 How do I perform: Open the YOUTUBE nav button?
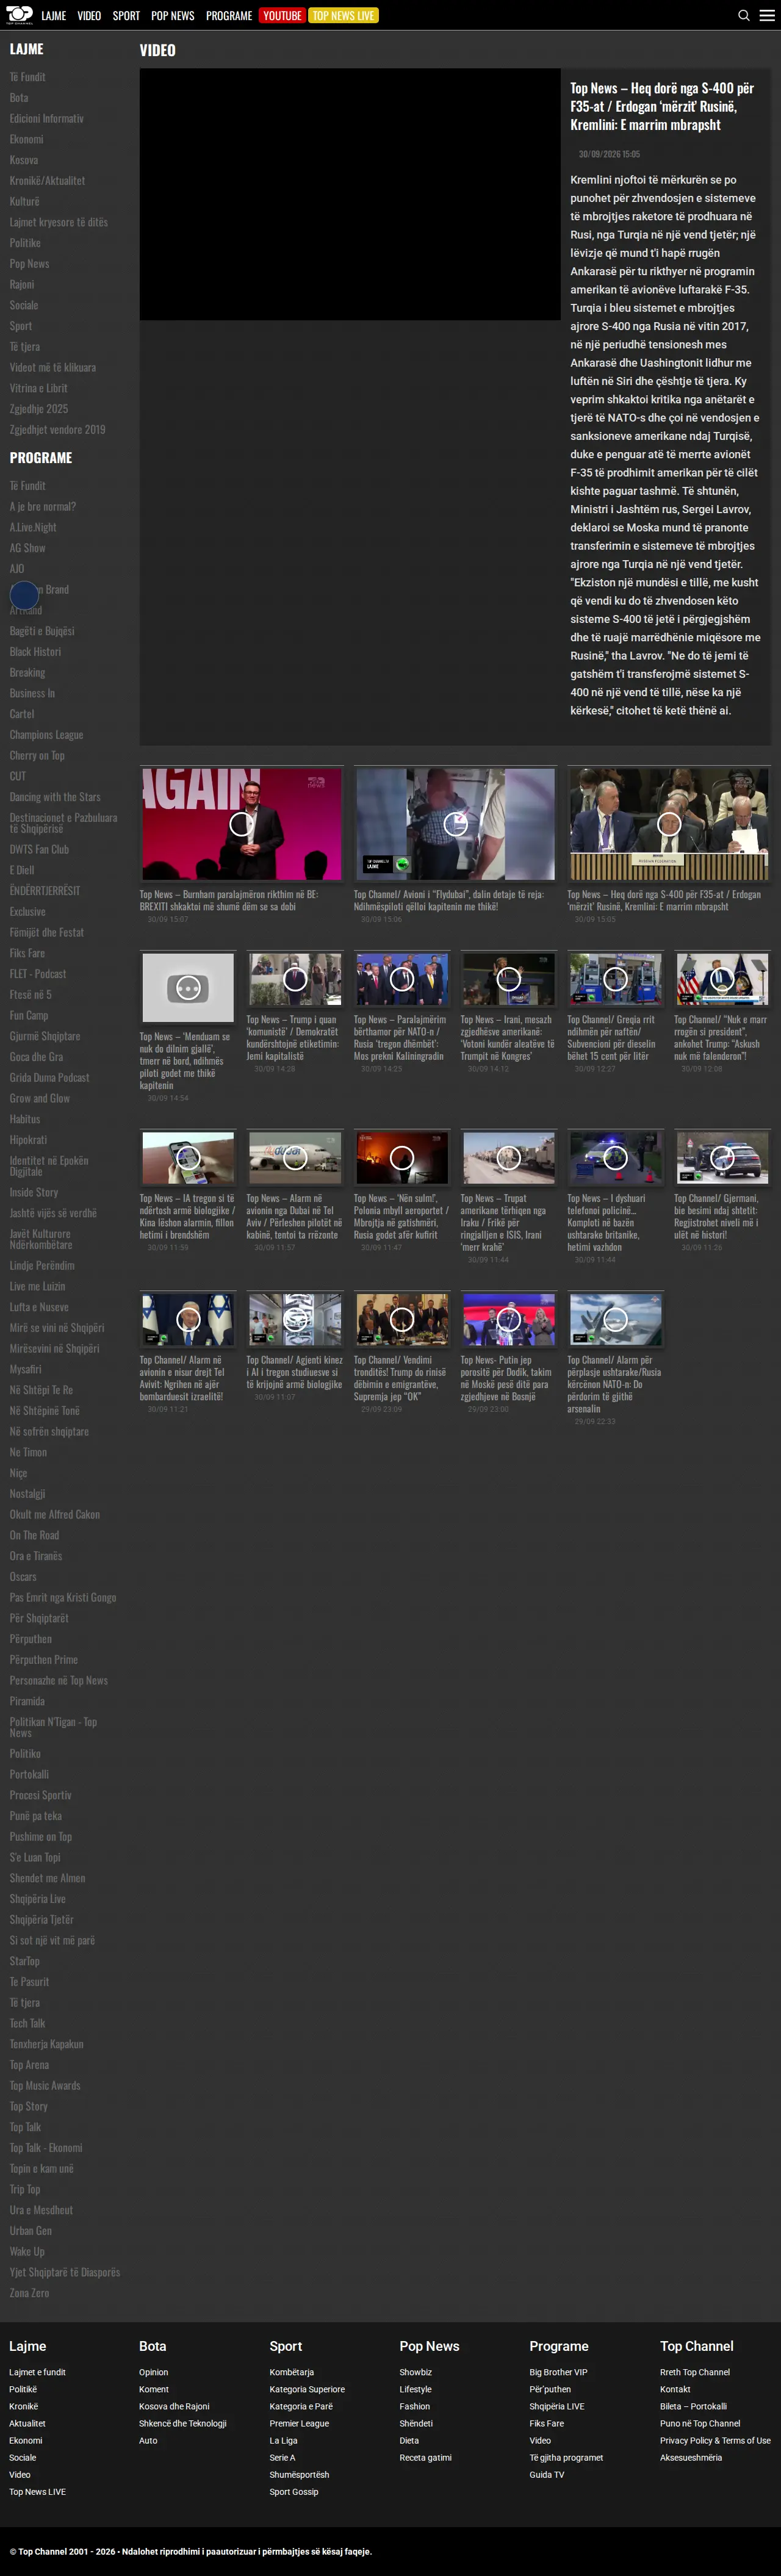tap(282, 15)
